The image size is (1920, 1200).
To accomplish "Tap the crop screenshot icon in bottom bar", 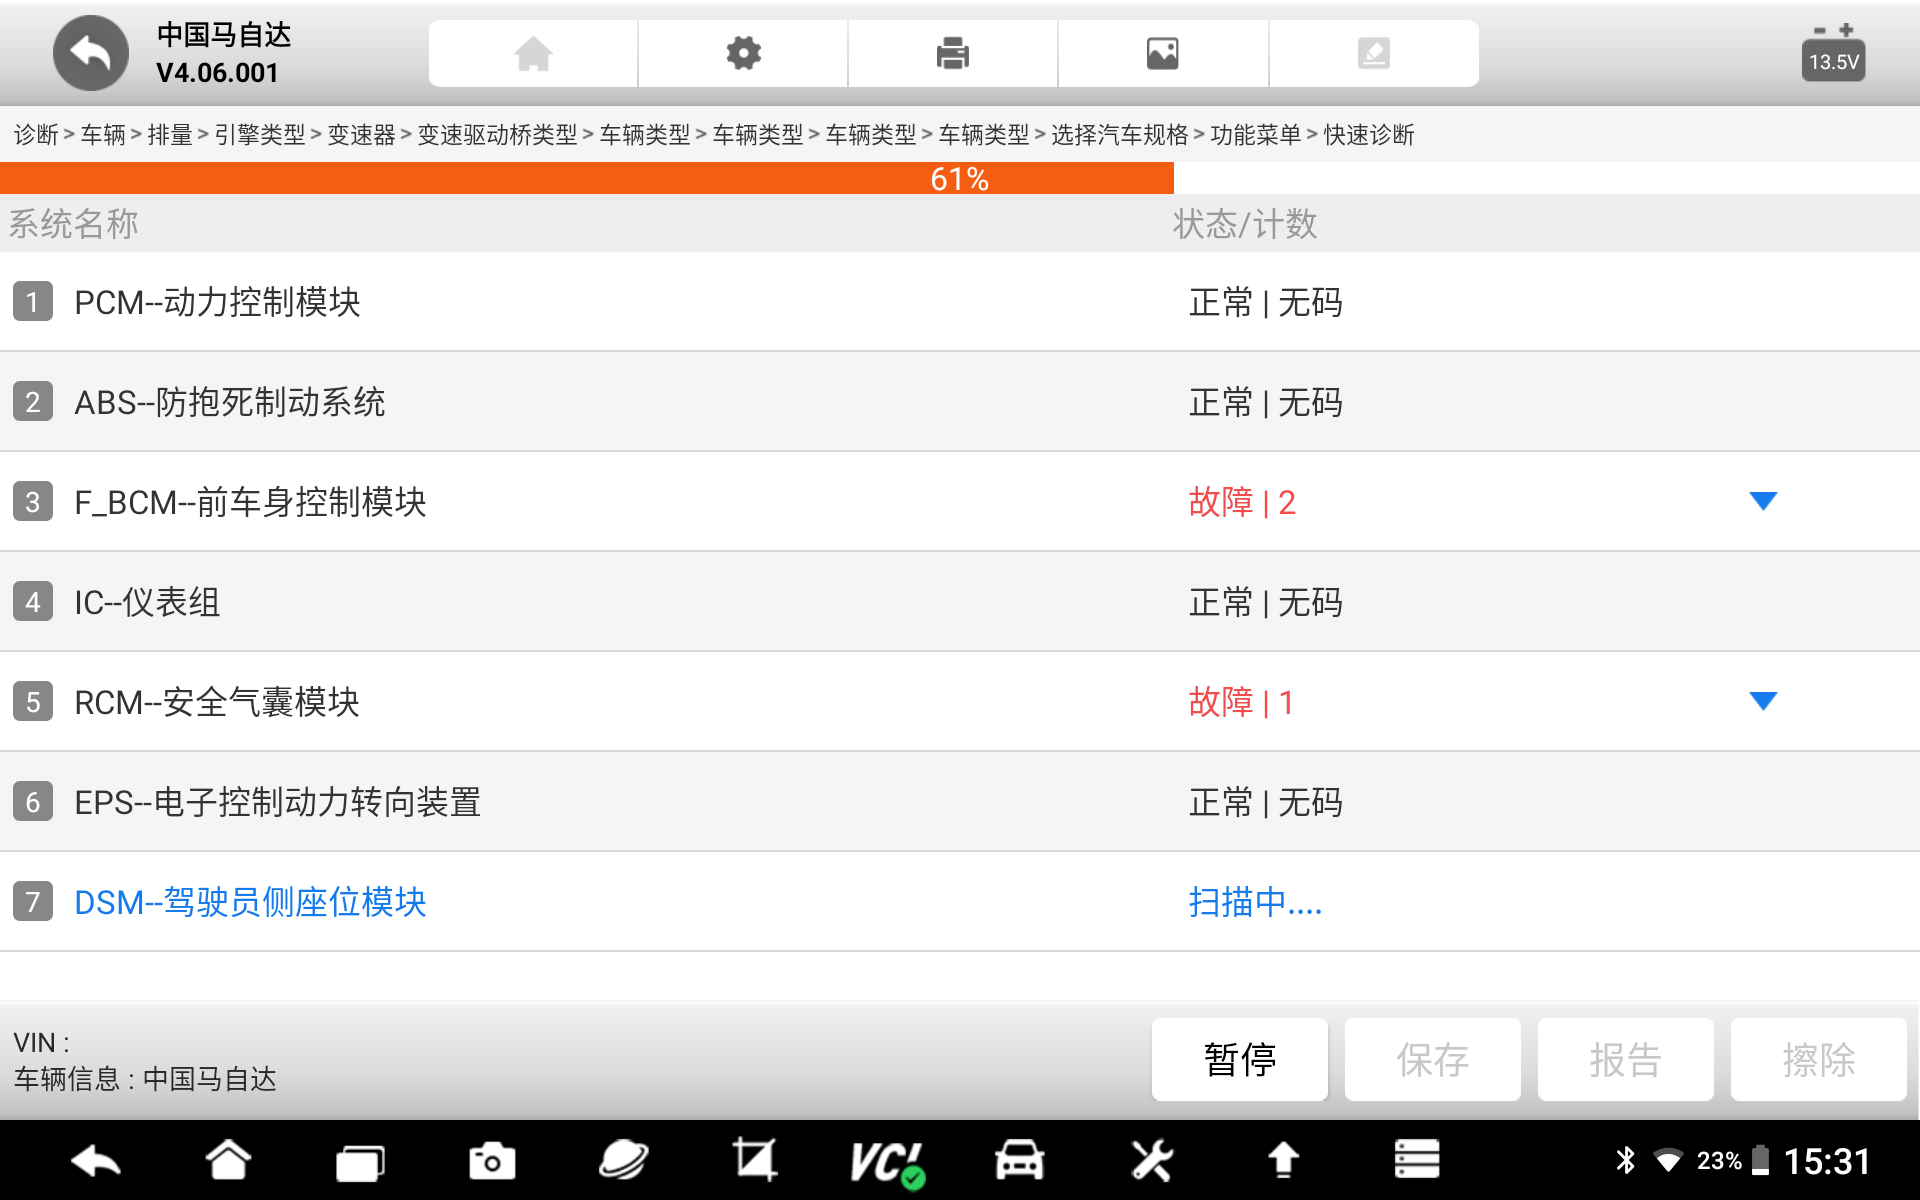I will pyautogui.click(x=754, y=1161).
